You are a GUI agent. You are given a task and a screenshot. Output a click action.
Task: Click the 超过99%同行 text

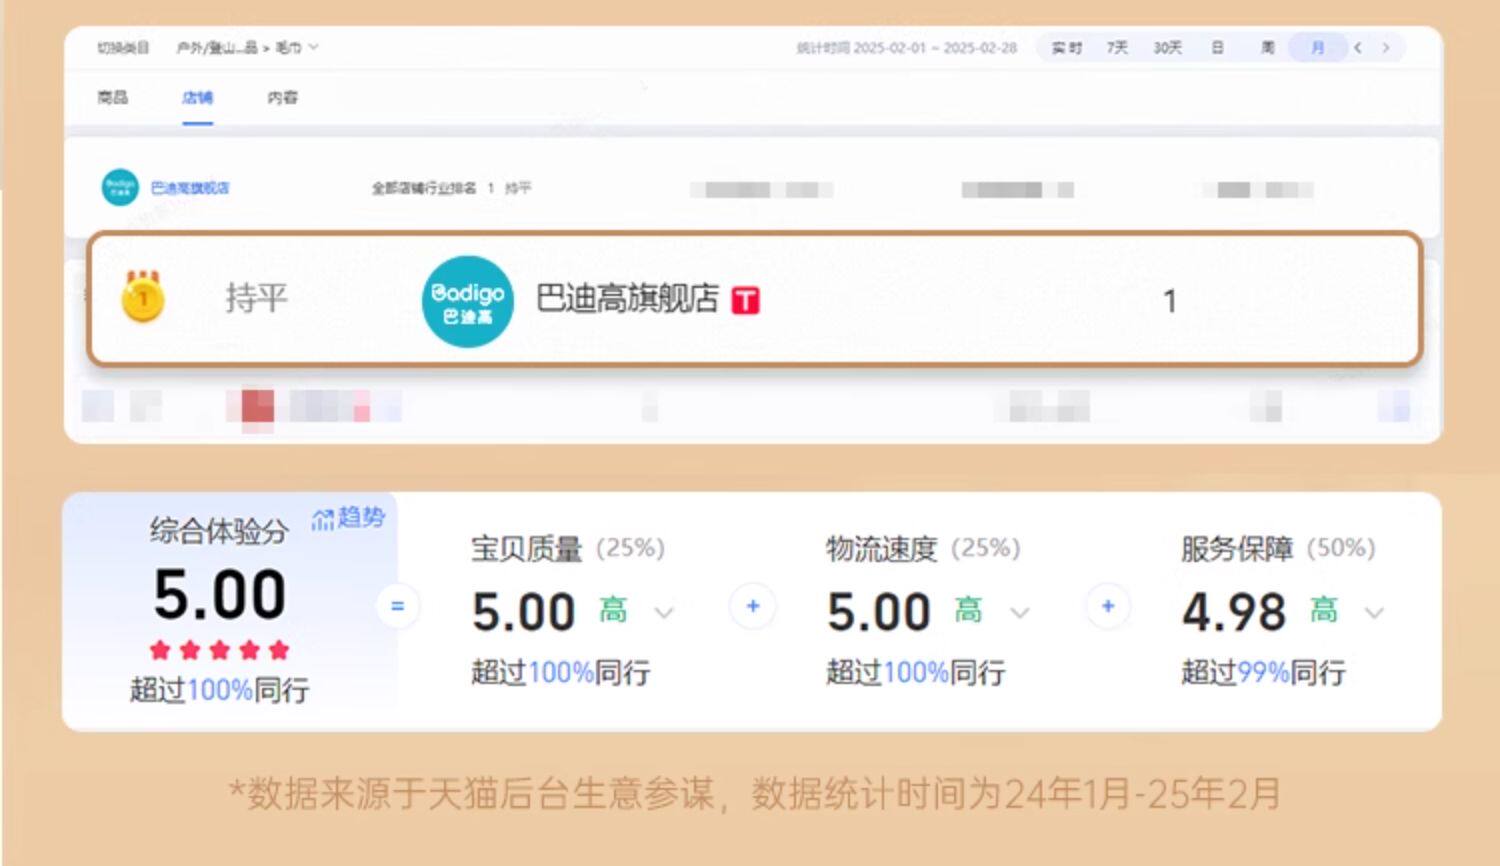click(x=1263, y=672)
